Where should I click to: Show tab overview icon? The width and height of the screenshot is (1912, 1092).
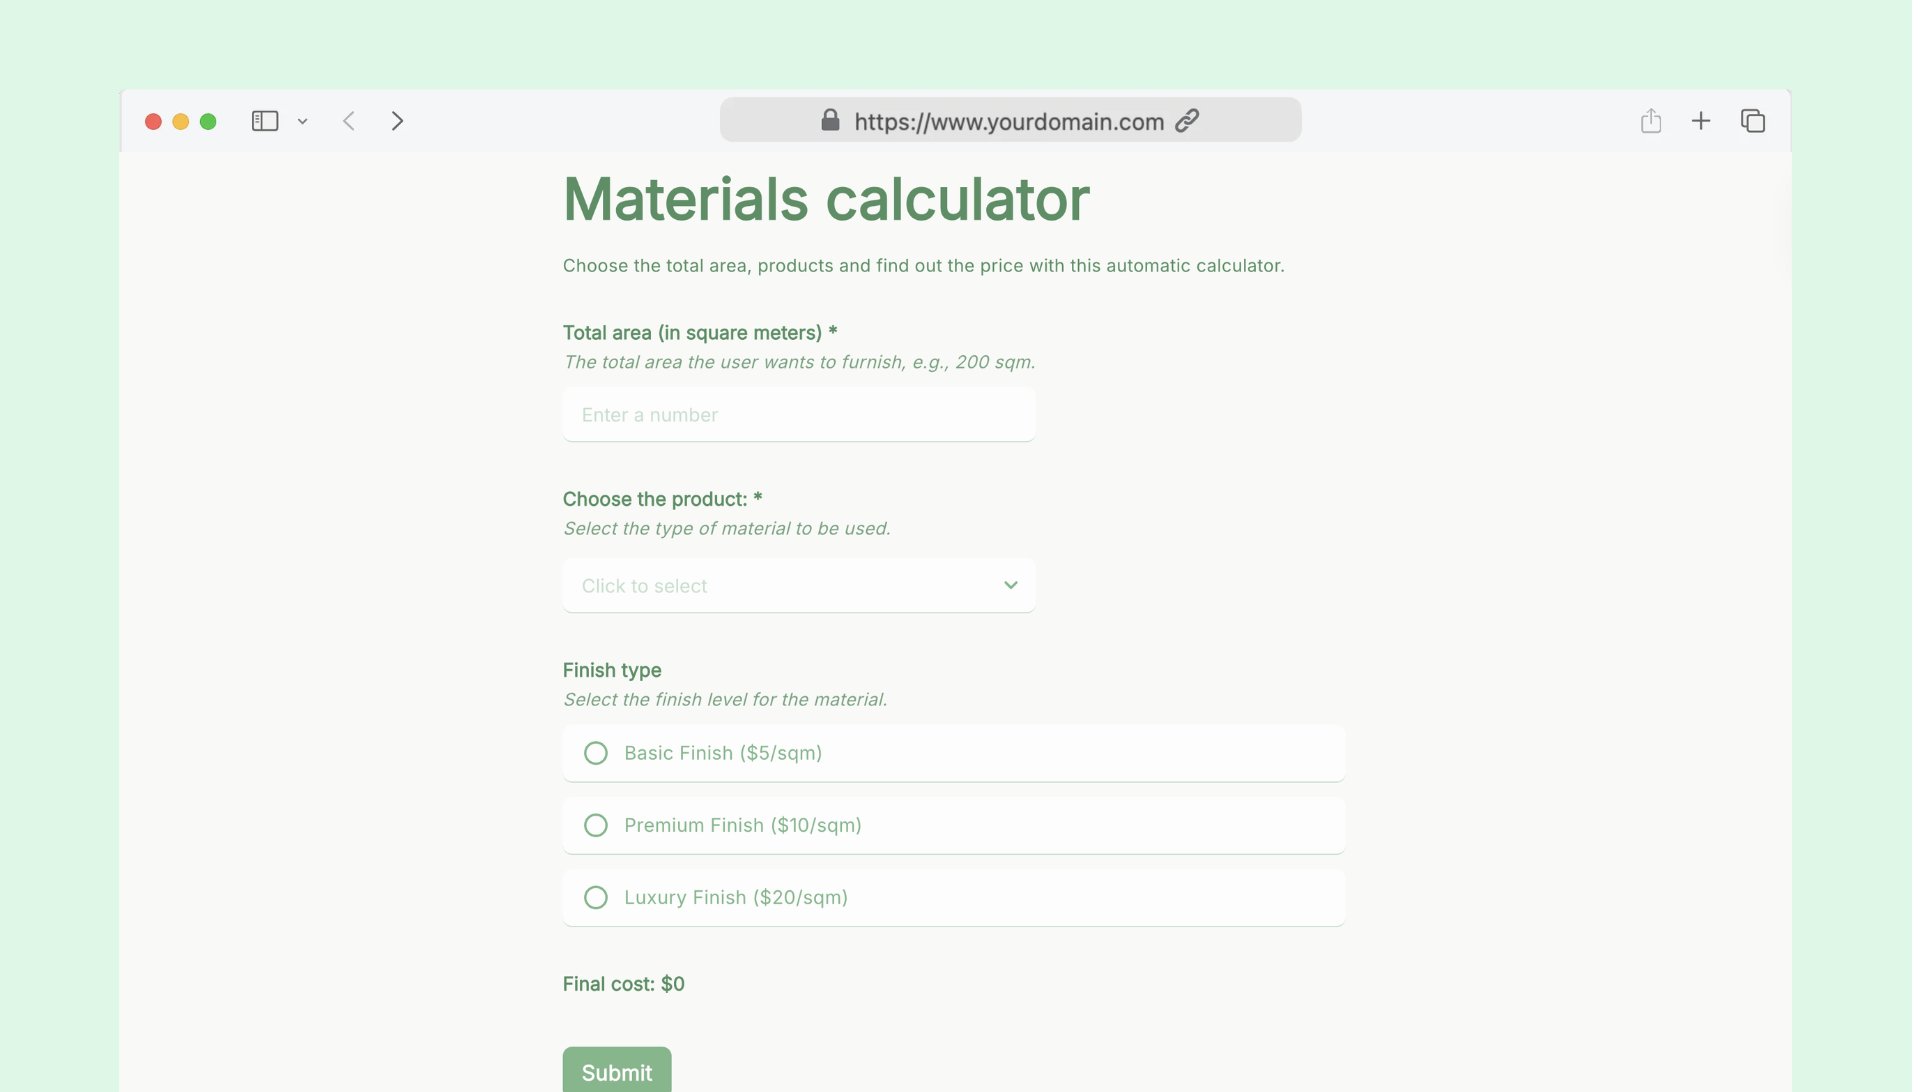(x=1753, y=121)
